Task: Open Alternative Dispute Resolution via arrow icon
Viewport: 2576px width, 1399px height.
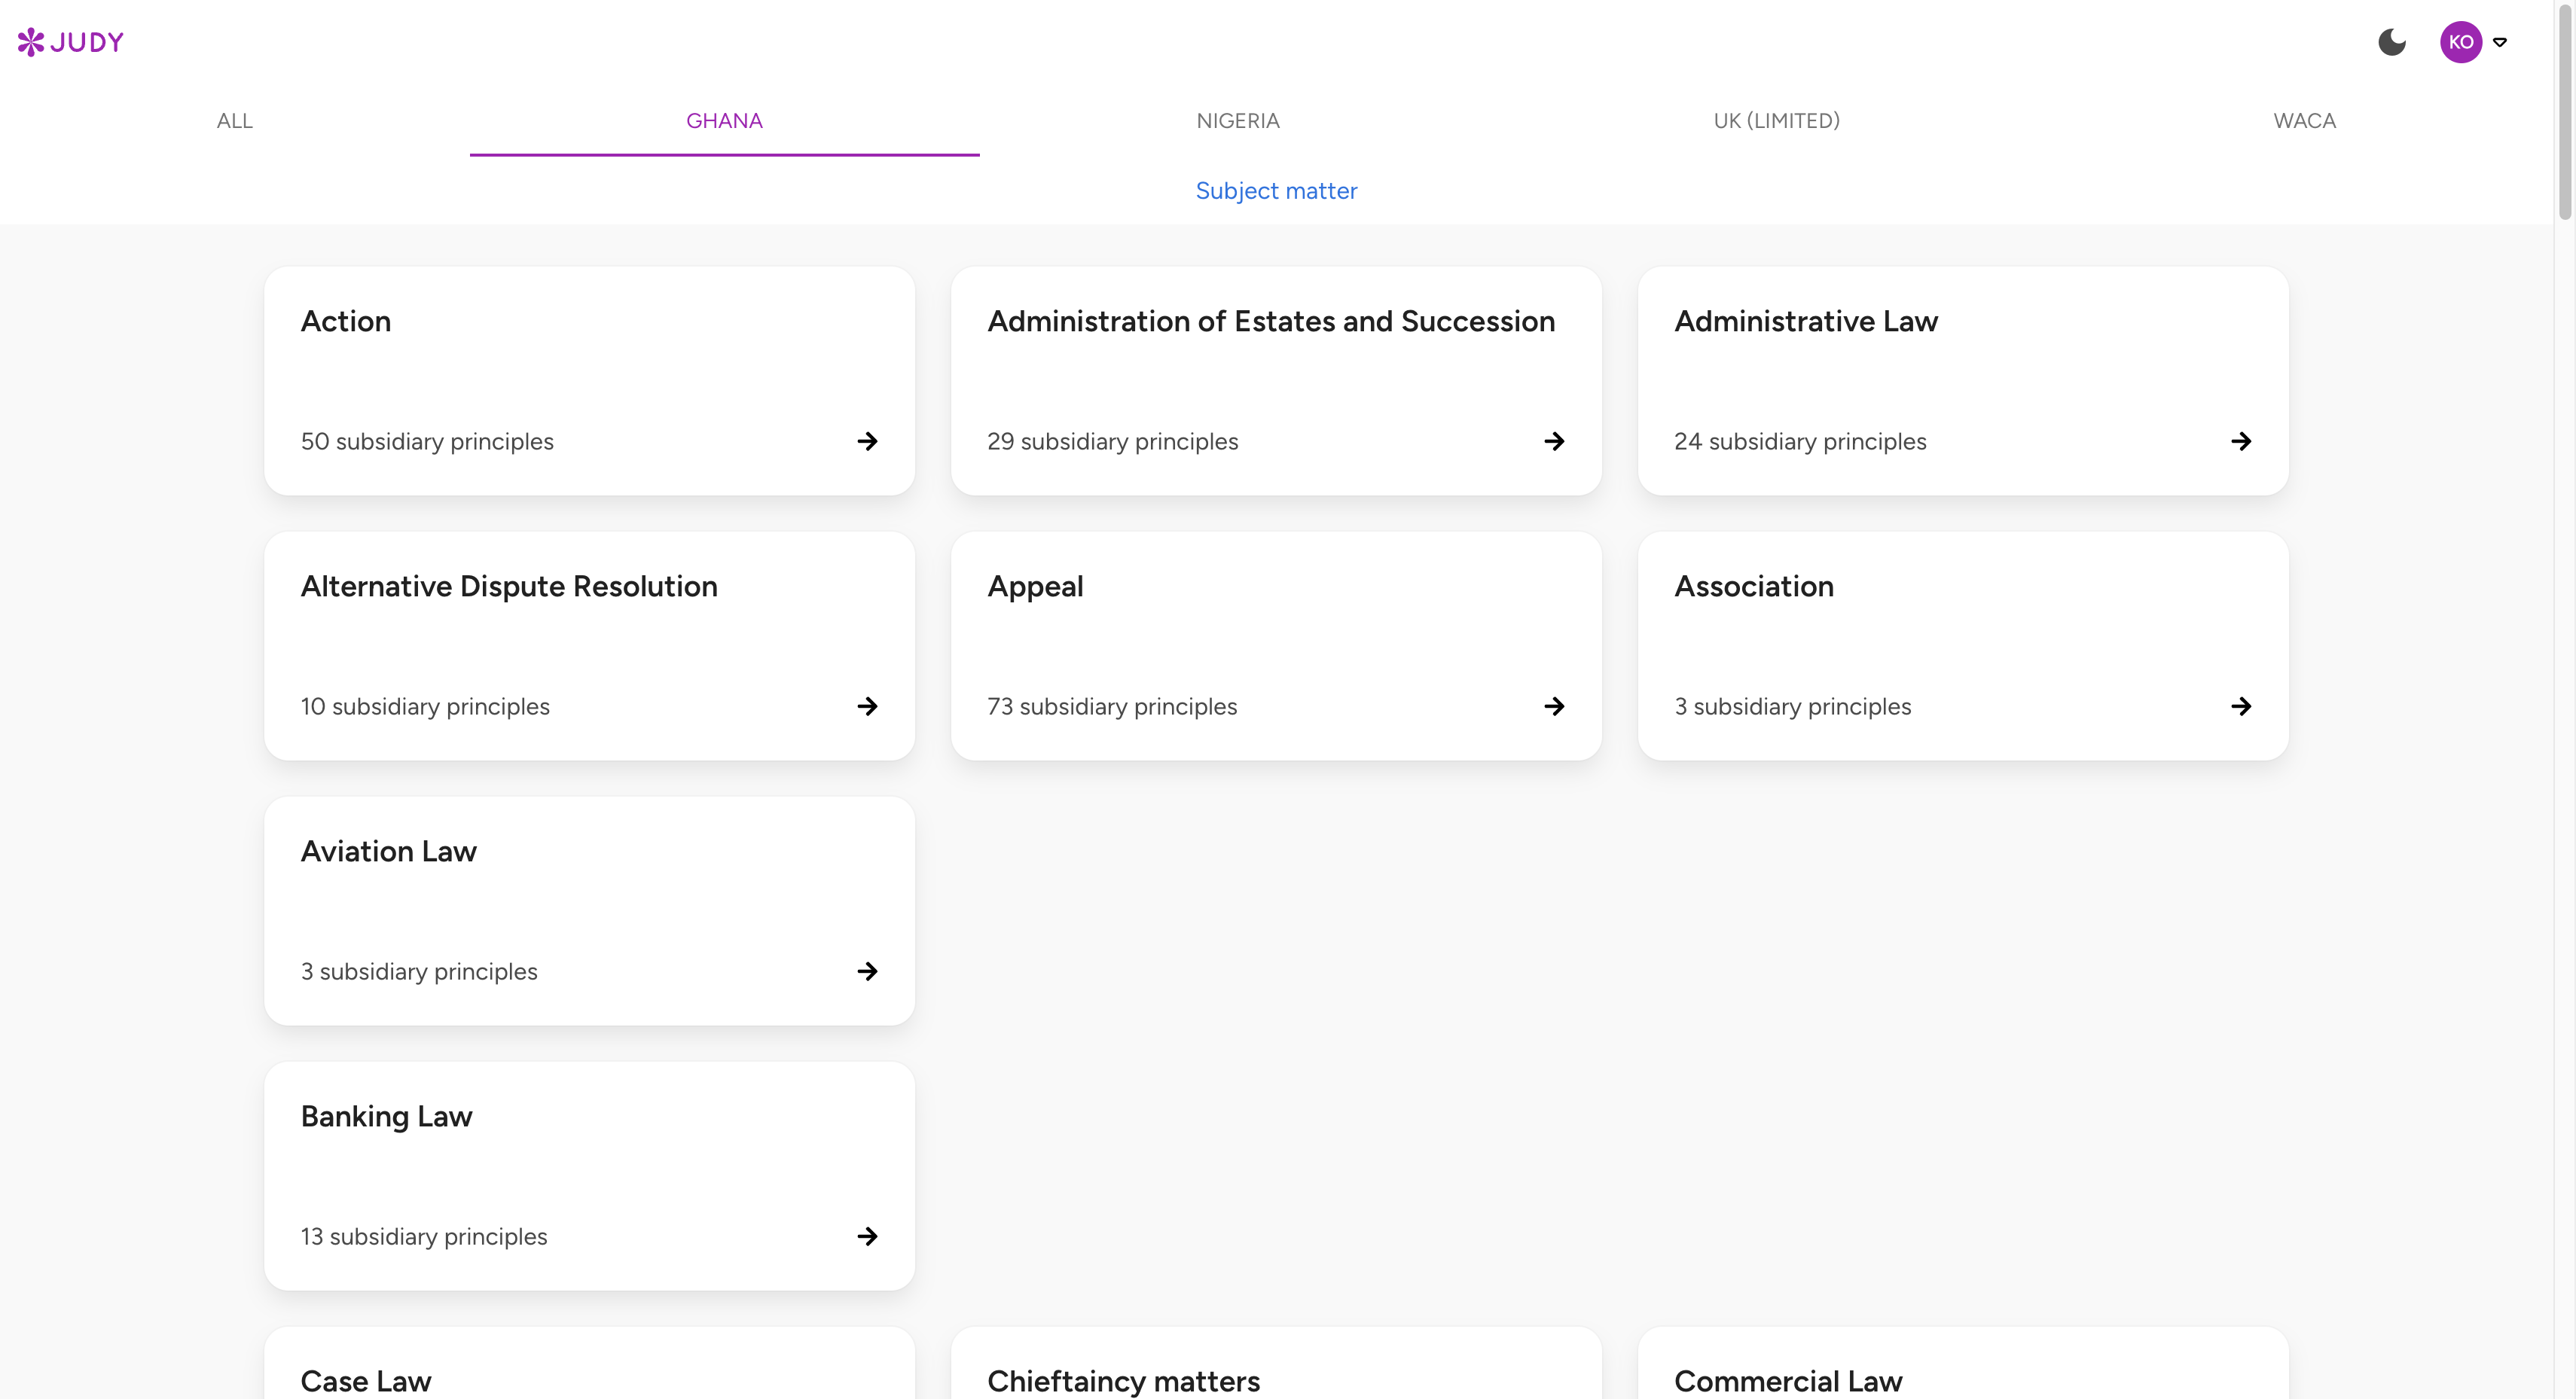Action: pos(866,706)
